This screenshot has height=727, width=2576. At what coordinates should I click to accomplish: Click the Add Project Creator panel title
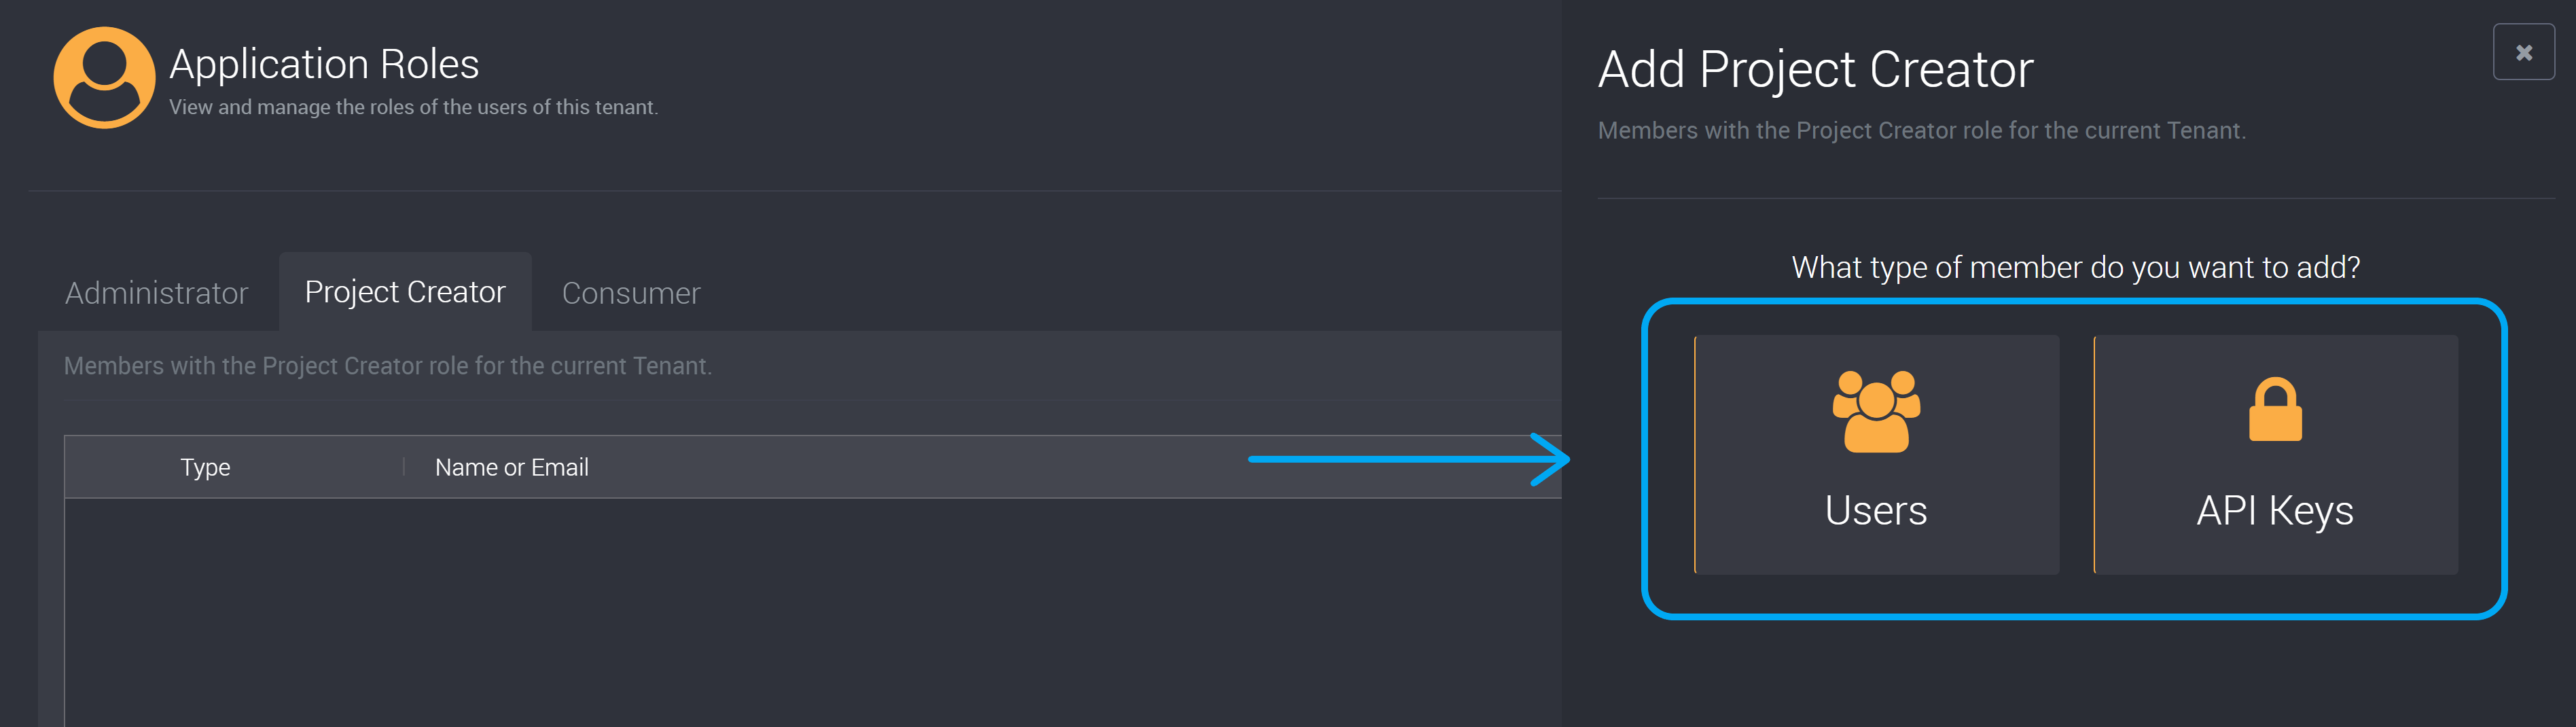click(1816, 69)
